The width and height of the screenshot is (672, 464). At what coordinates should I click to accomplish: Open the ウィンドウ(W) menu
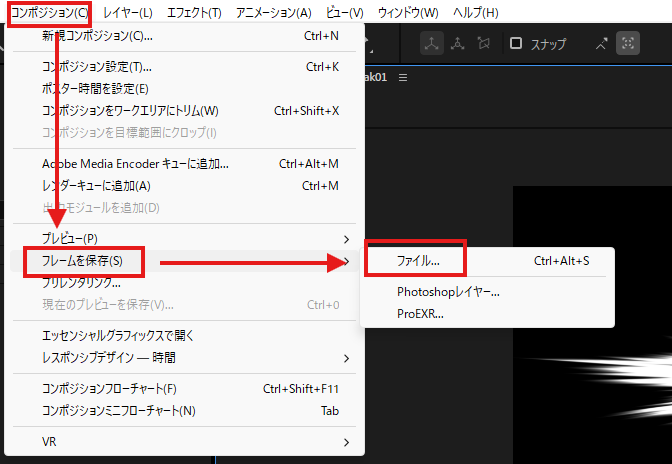point(408,13)
